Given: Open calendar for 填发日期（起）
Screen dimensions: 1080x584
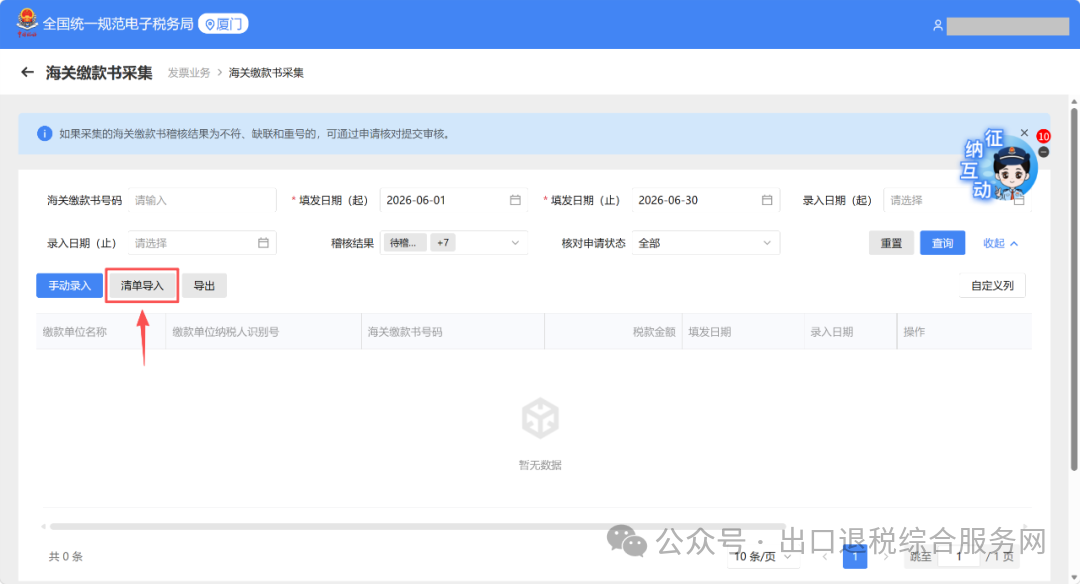Looking at the screenshot, I should pos(515,200).
